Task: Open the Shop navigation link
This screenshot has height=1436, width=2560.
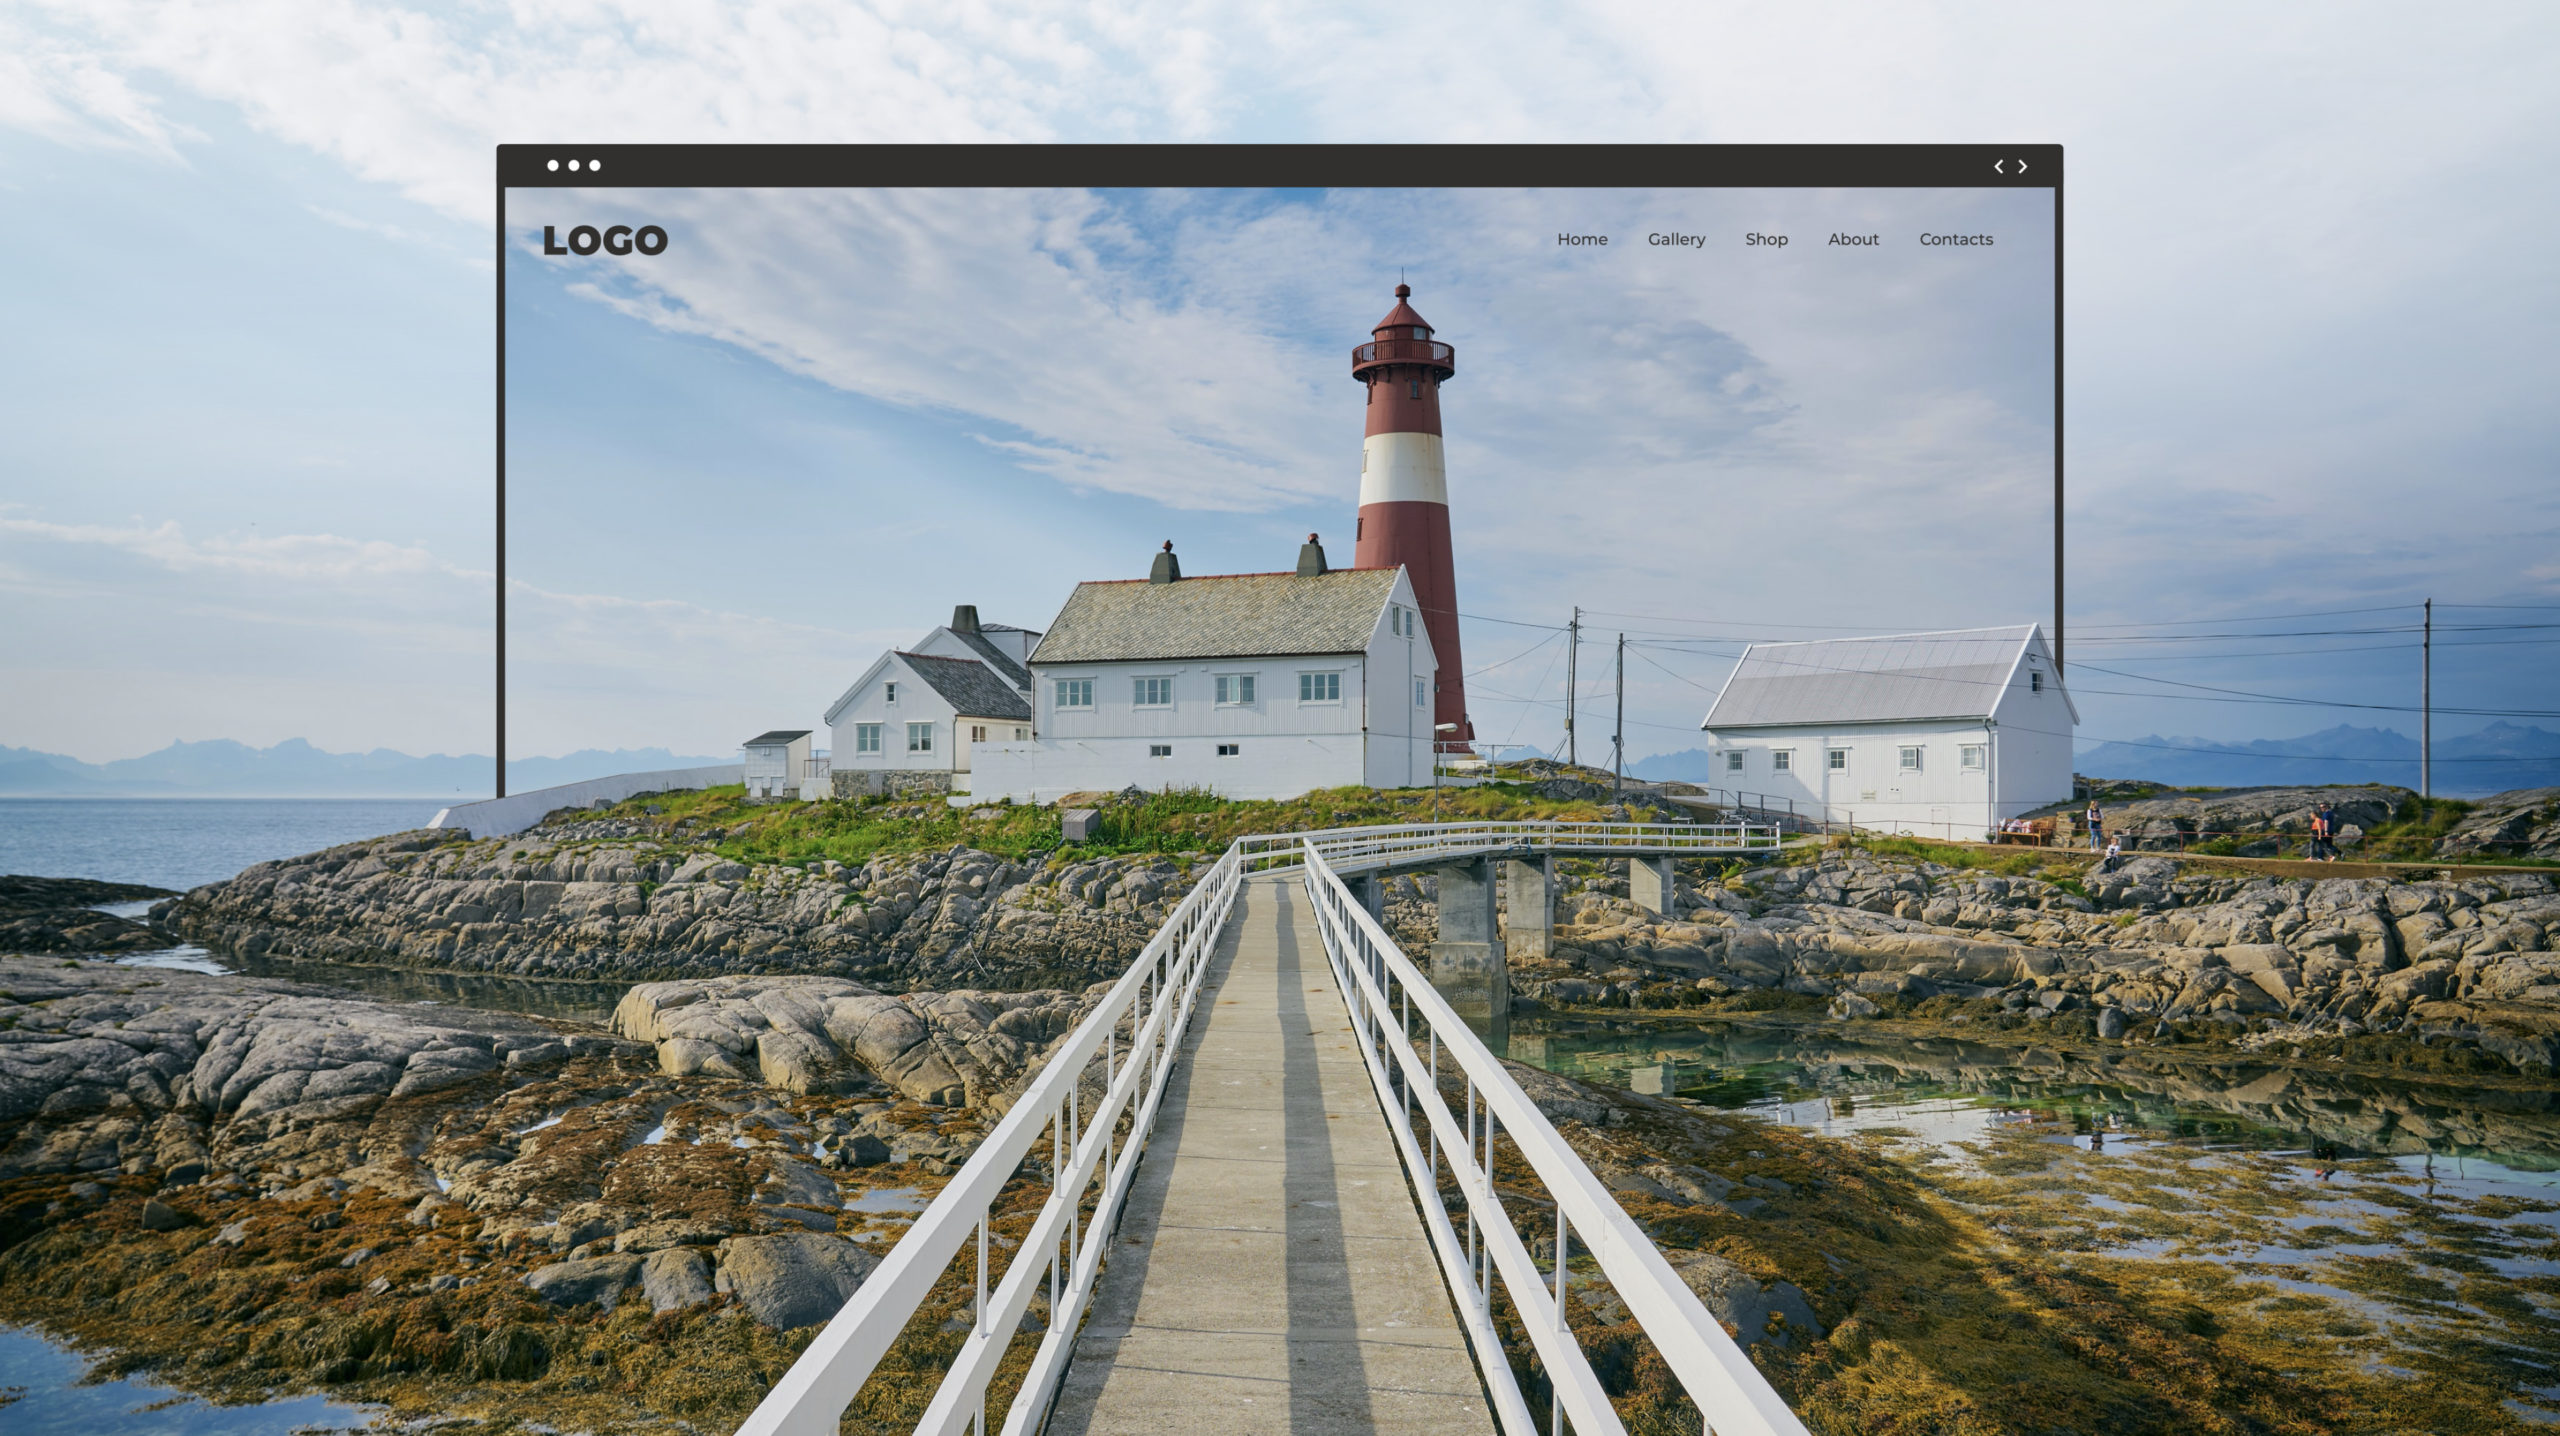Action: click(1767, 240)
